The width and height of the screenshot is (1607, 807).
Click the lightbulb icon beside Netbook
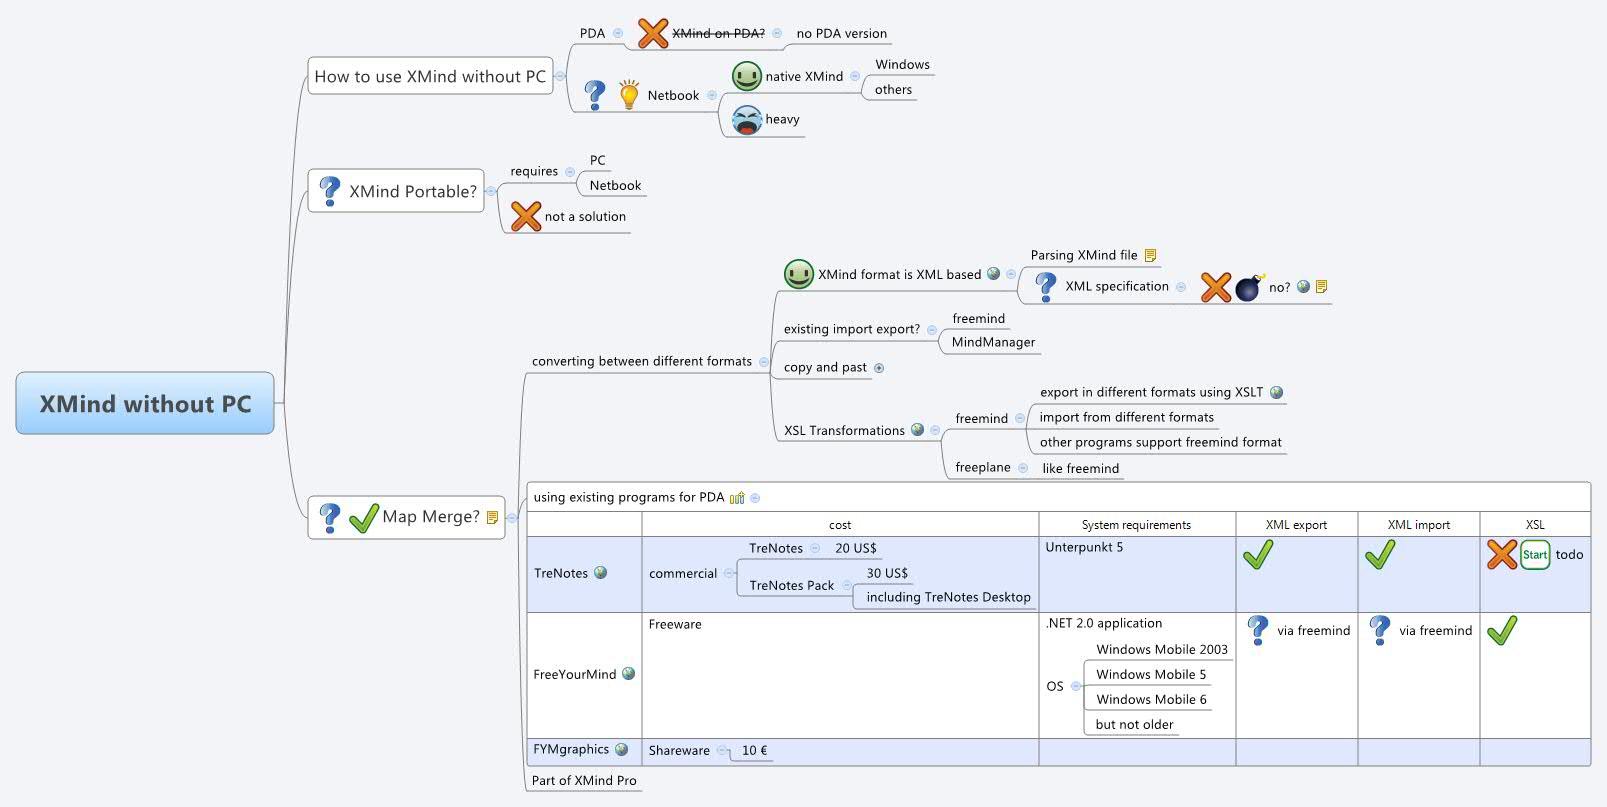[629, 95]
